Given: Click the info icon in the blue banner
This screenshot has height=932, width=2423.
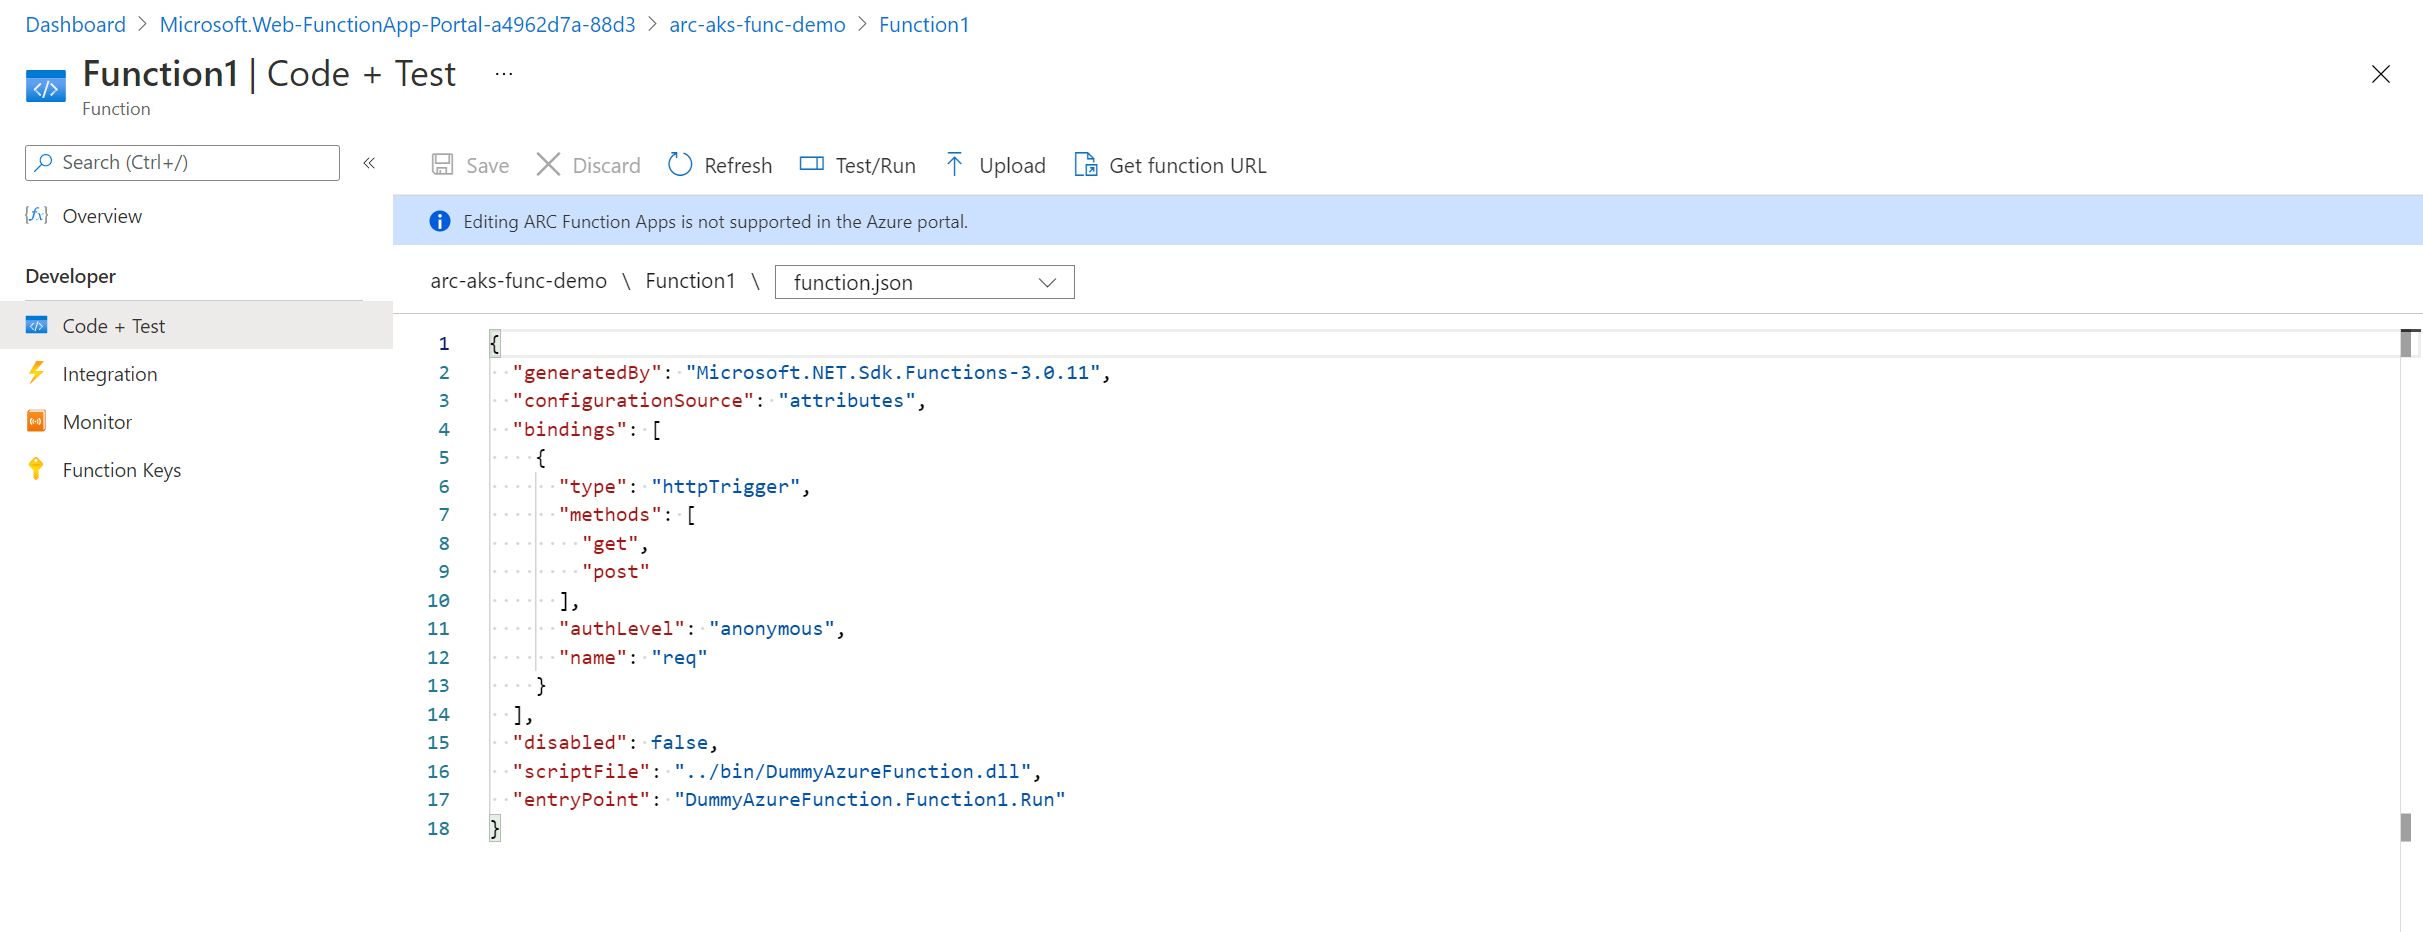Looking at the screenshot, I should [439, 221].
